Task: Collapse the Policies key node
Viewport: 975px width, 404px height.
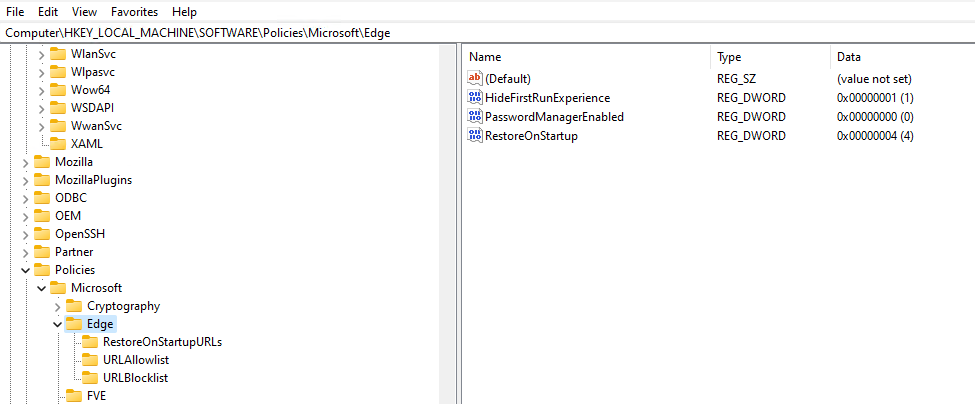Action: (x=25, y=270)
